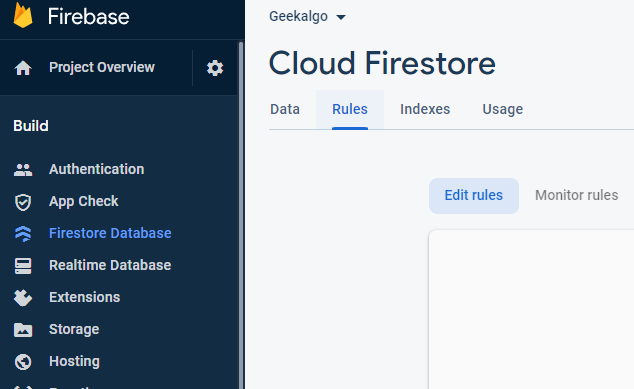Go to the Usage tab

(x=503, y=109)
